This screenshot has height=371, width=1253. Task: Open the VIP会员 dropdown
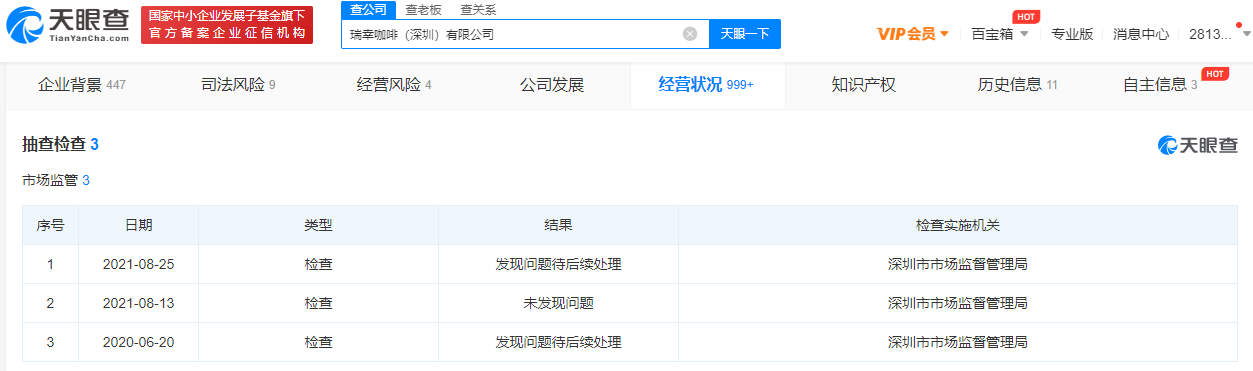[x=913, y=33]
